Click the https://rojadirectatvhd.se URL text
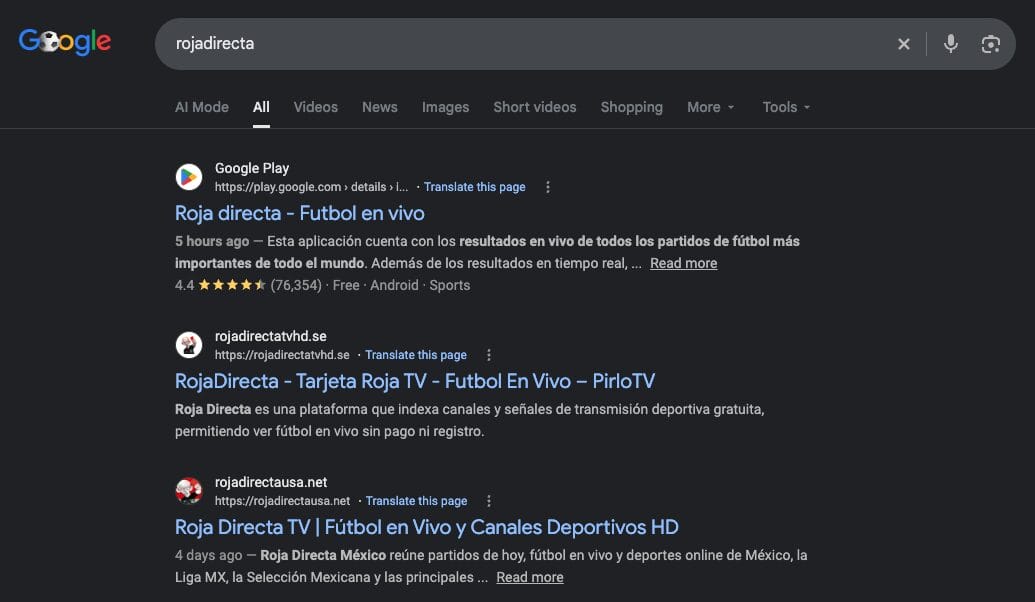Viewport: 1035px width, 602px height. pyautogui.click(x=282, y=355)
